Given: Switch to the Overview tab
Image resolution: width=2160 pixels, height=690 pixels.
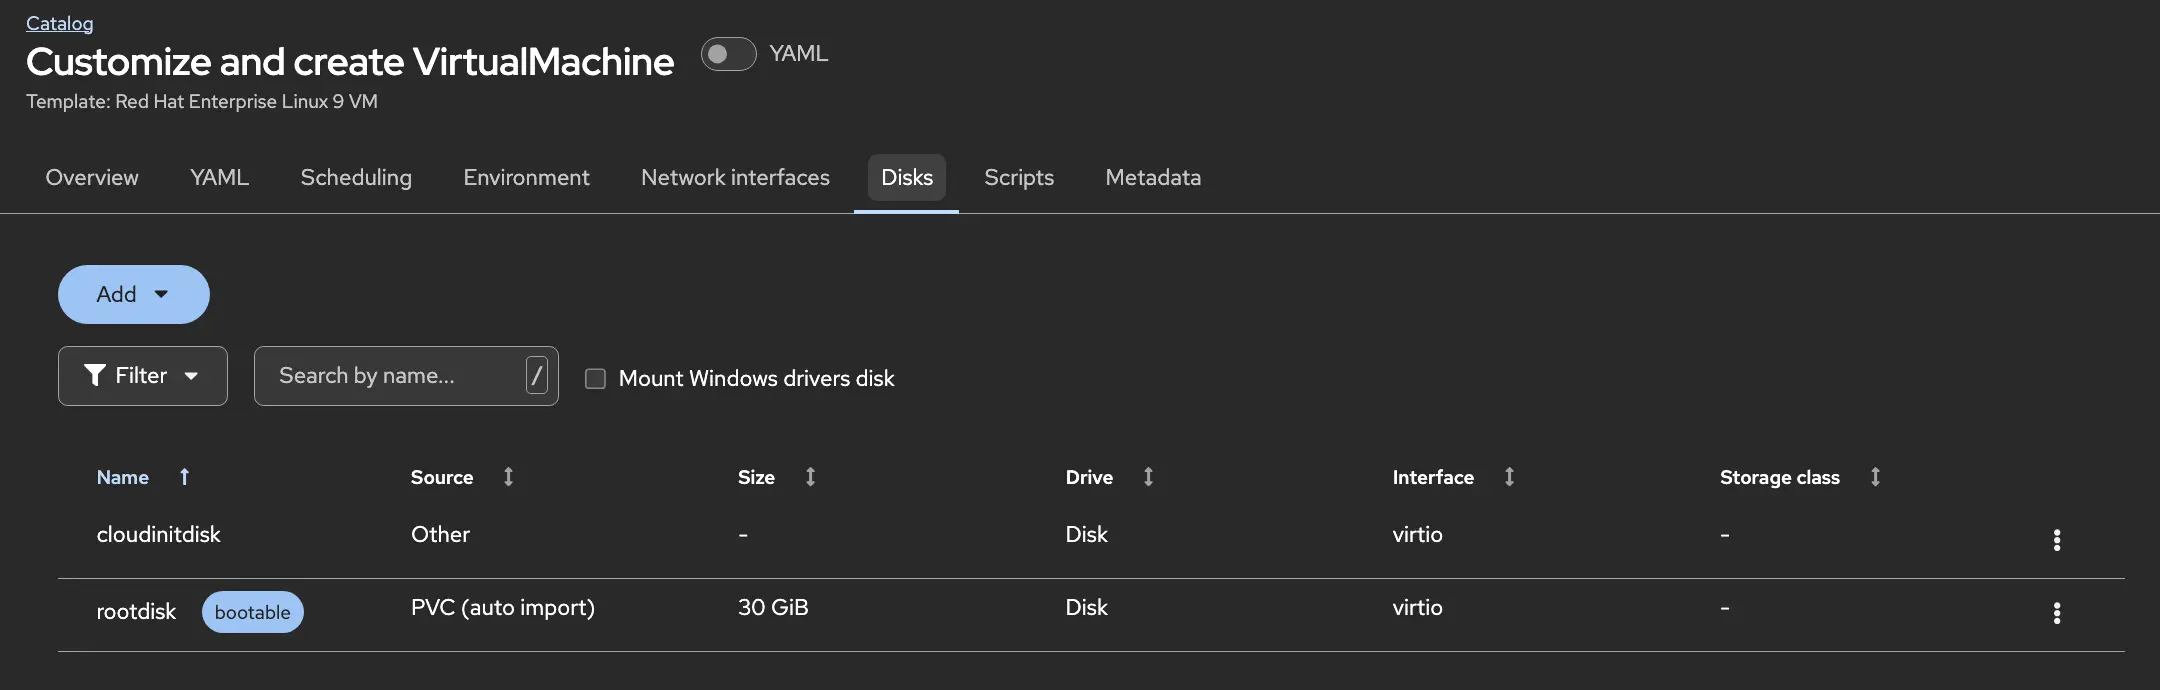Looking at the screenshot, I should point(92,177).
